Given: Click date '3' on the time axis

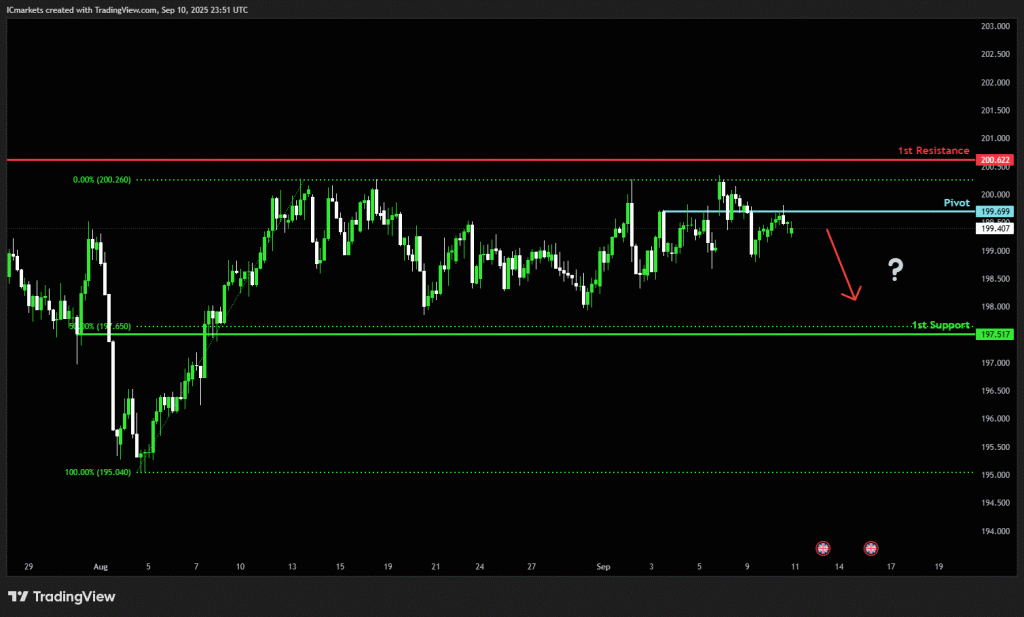Looking at the screenshot, I should pyautogui.click(x=651, y=567).
